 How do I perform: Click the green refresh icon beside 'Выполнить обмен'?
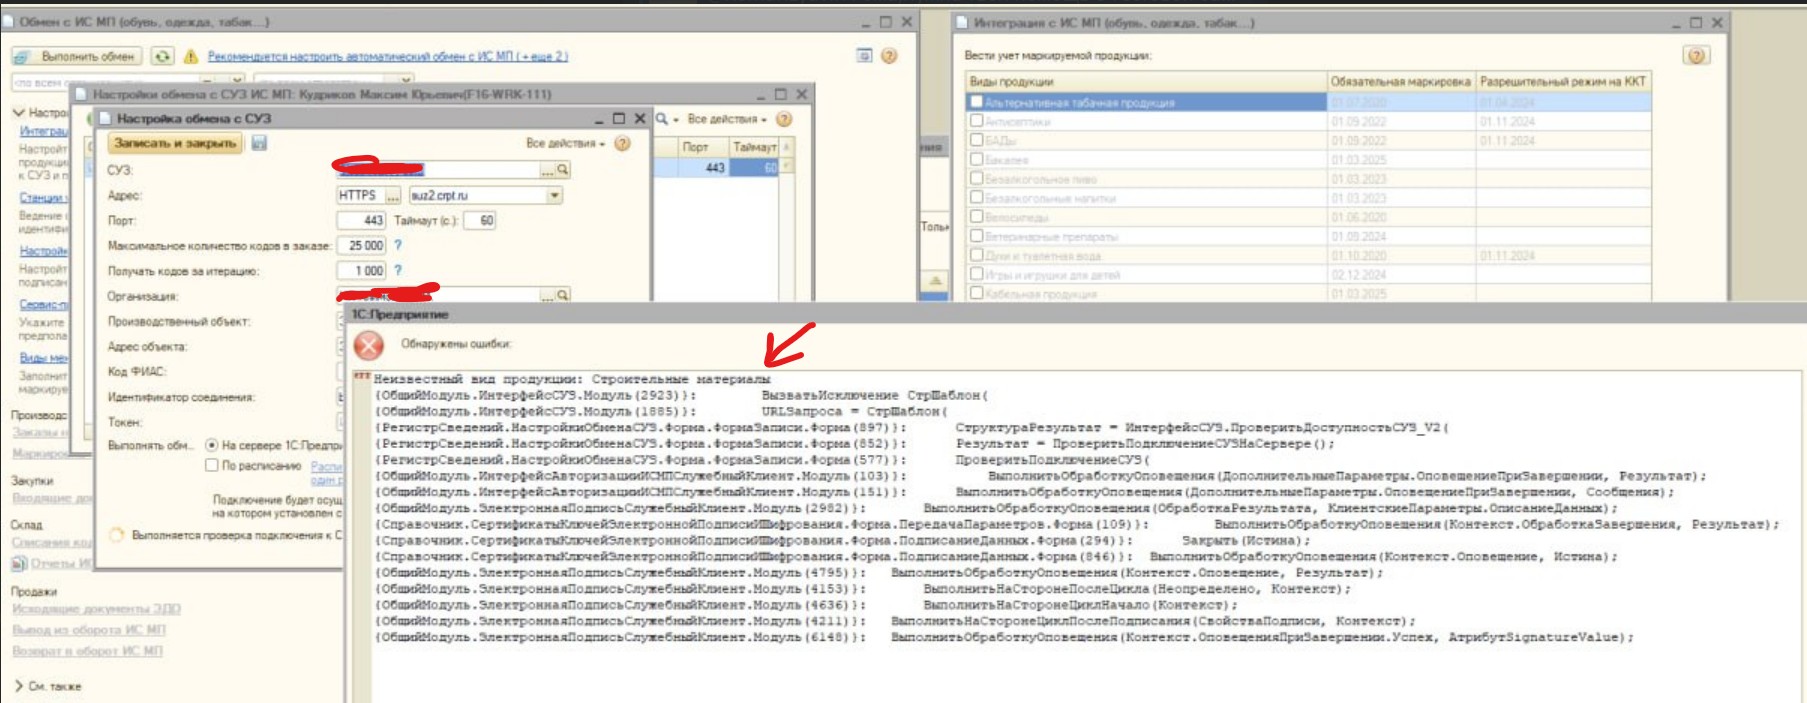pyautogui.click(x=162, y=56)
